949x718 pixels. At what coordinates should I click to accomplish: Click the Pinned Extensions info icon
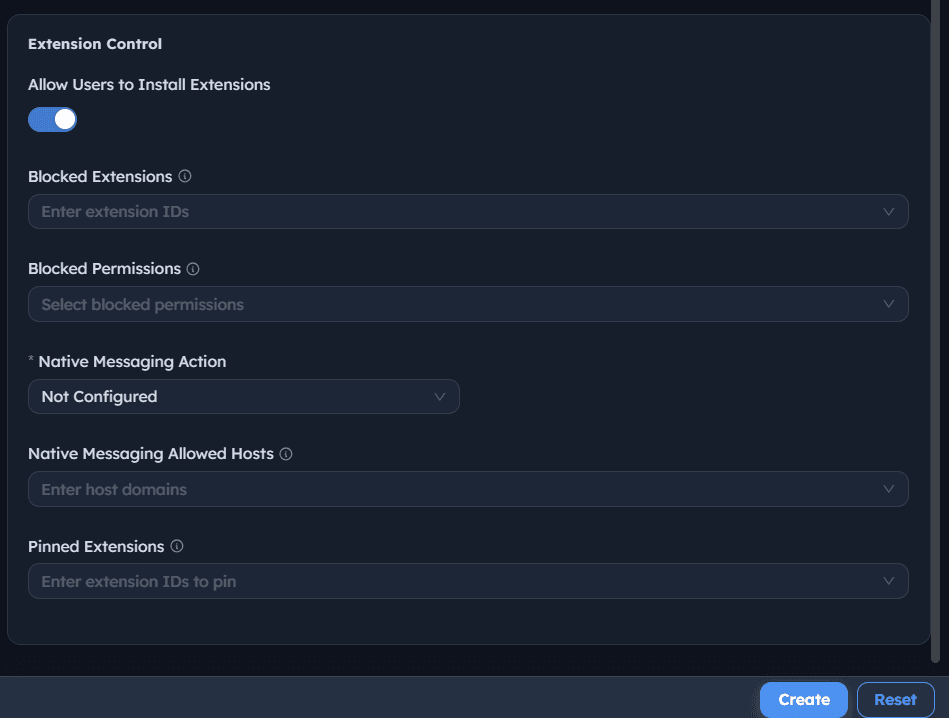click(177, 546)
